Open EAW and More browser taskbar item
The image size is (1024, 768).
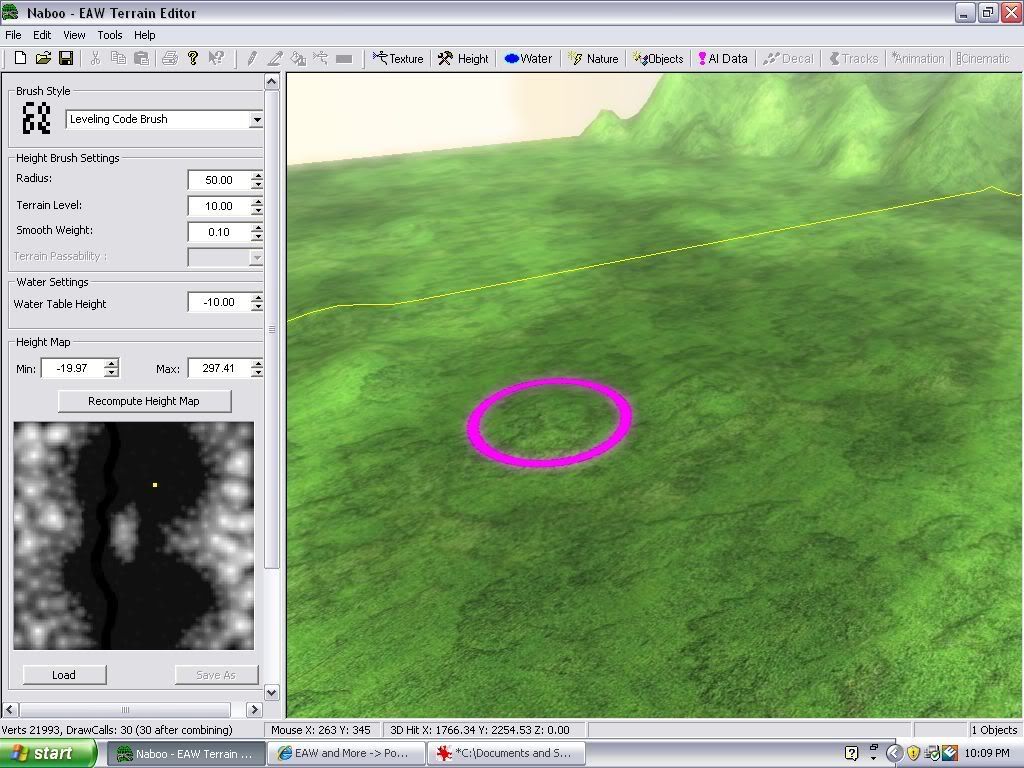(x=346, y=754)
